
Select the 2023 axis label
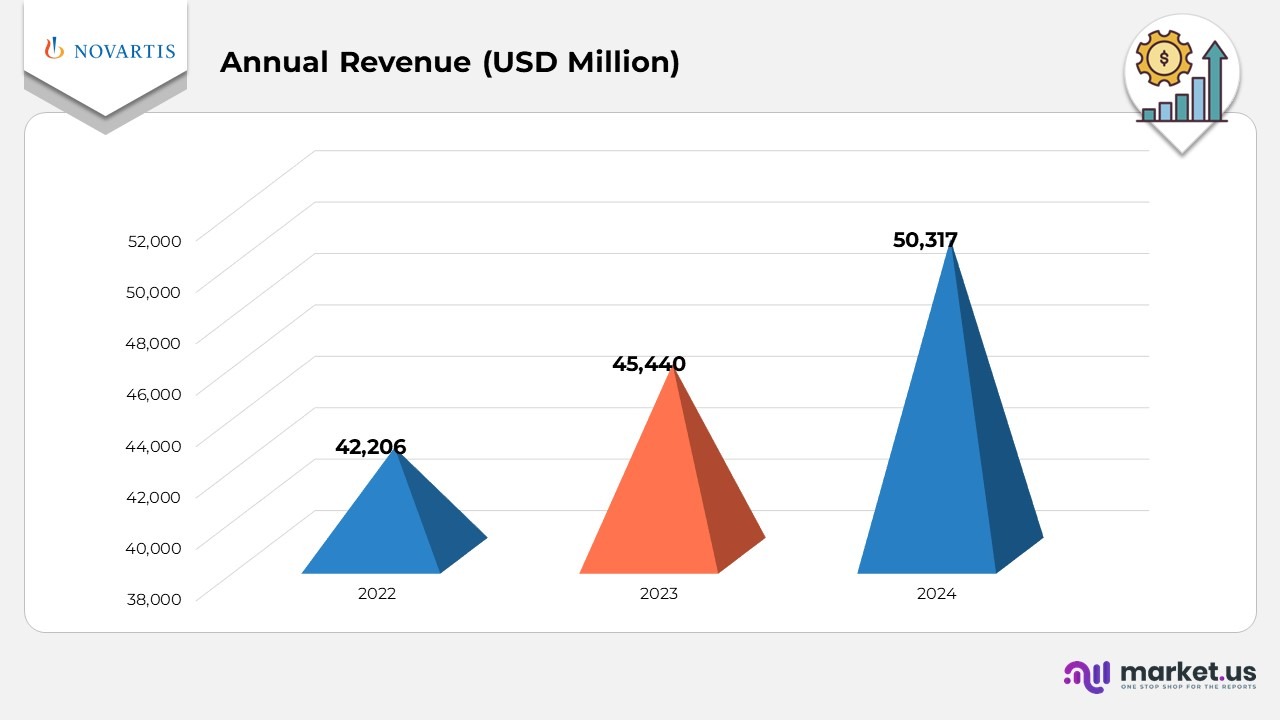coord(657,593)
